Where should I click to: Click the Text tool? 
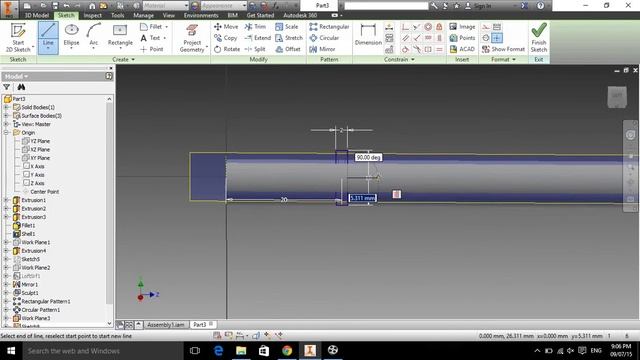point(153,38)
